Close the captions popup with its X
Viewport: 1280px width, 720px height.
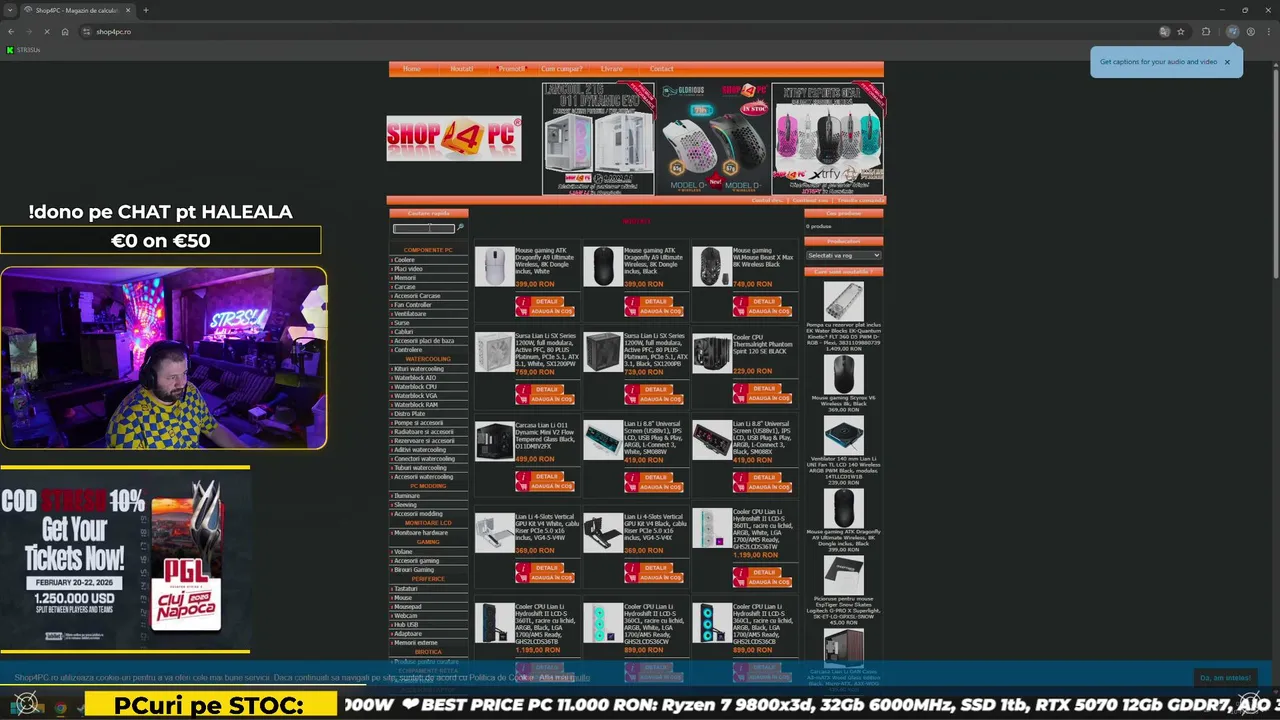1227,62
